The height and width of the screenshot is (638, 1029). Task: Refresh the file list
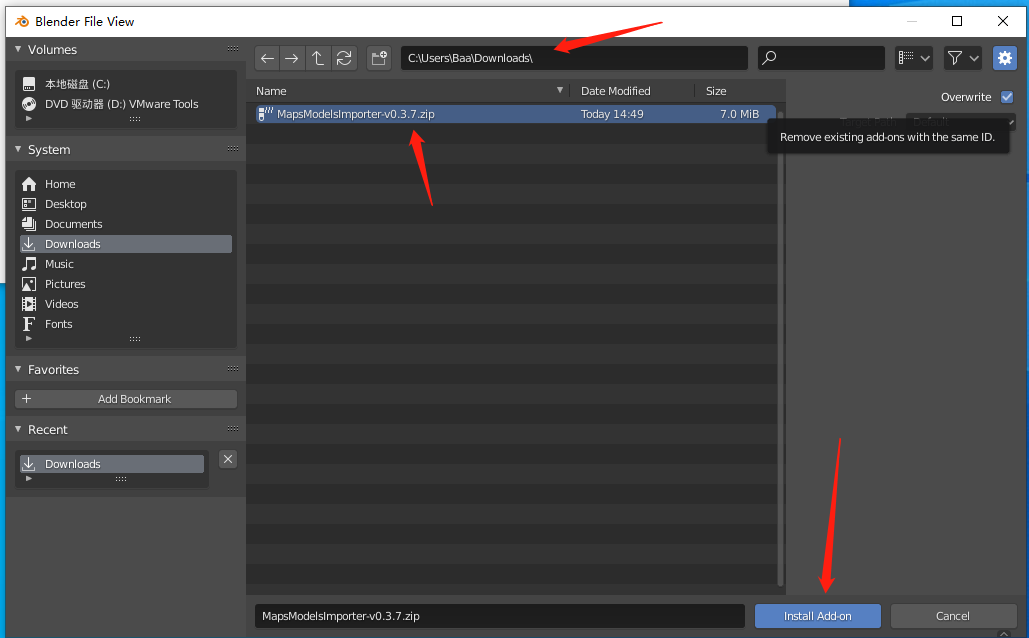pos(344,58)
